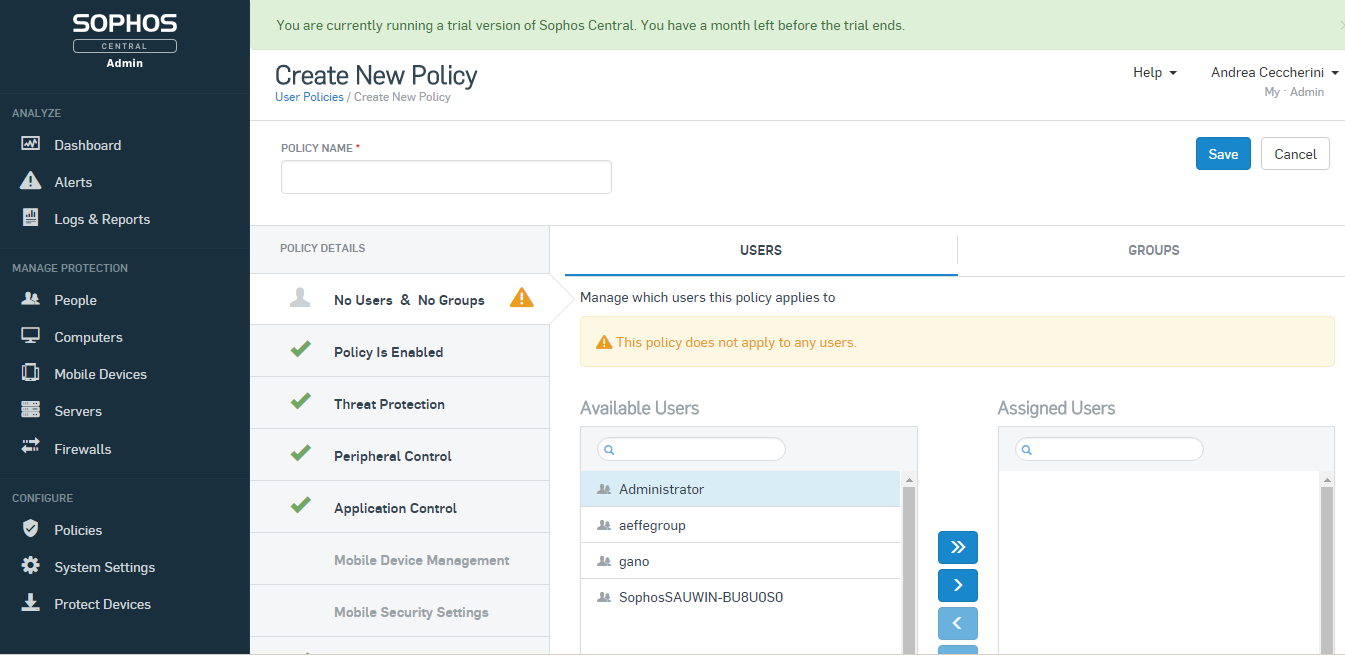Image resolution: width=1345 pixels, height=655 pixels.
Task: Open Peripheral Control policy section
Action: click(x=400, y=455)
